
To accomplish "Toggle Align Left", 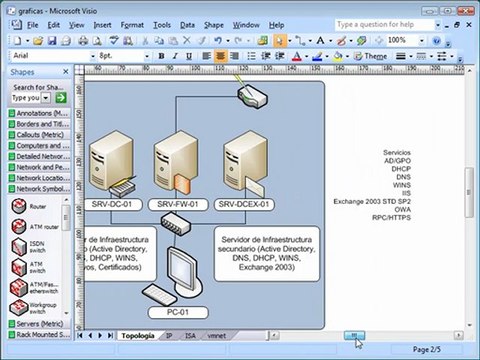I will pyautogui.click(x=206, y=56).
